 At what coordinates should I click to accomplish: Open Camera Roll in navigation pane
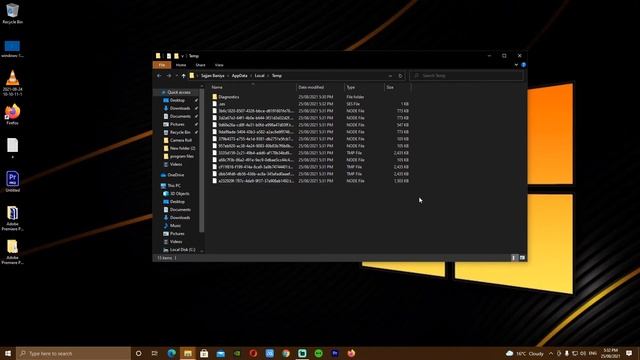(x=180, y=140)
